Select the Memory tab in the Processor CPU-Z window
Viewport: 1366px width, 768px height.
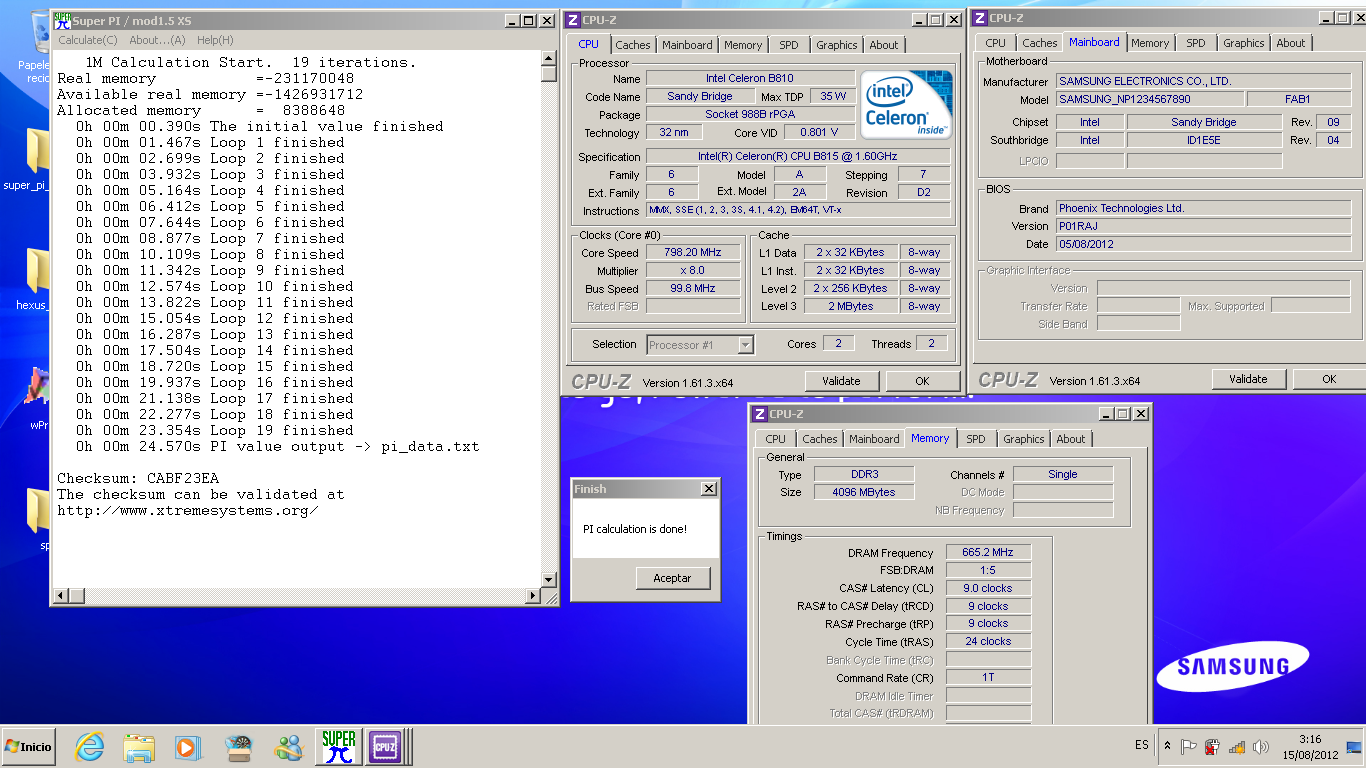[743, 45]
